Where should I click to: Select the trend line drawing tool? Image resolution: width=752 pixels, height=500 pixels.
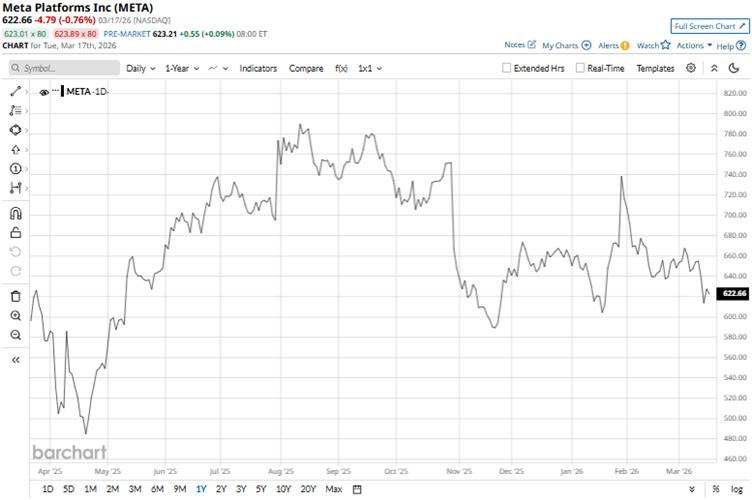15,91
